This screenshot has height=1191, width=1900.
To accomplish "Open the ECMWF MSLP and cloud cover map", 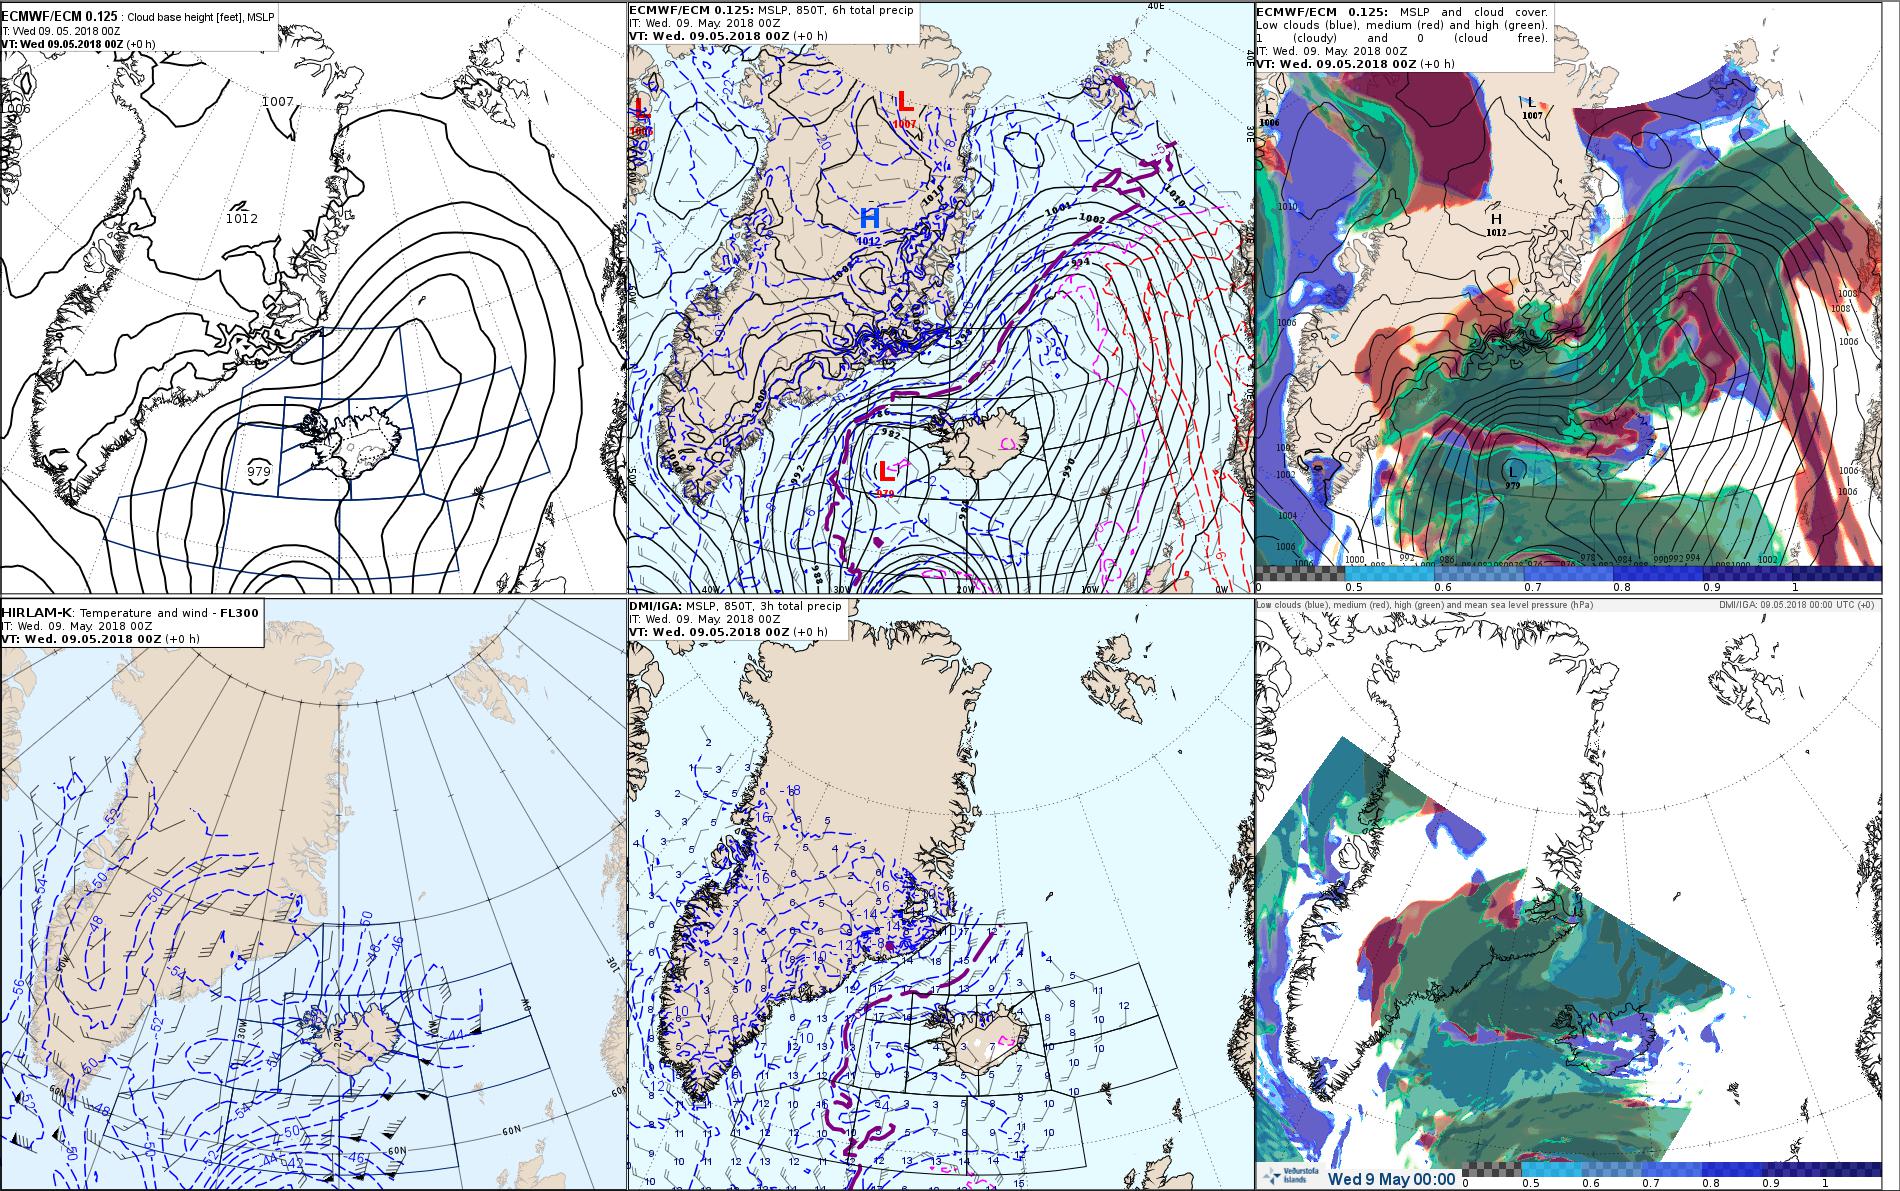I will pyautogui.click(x=1568, y=297).
